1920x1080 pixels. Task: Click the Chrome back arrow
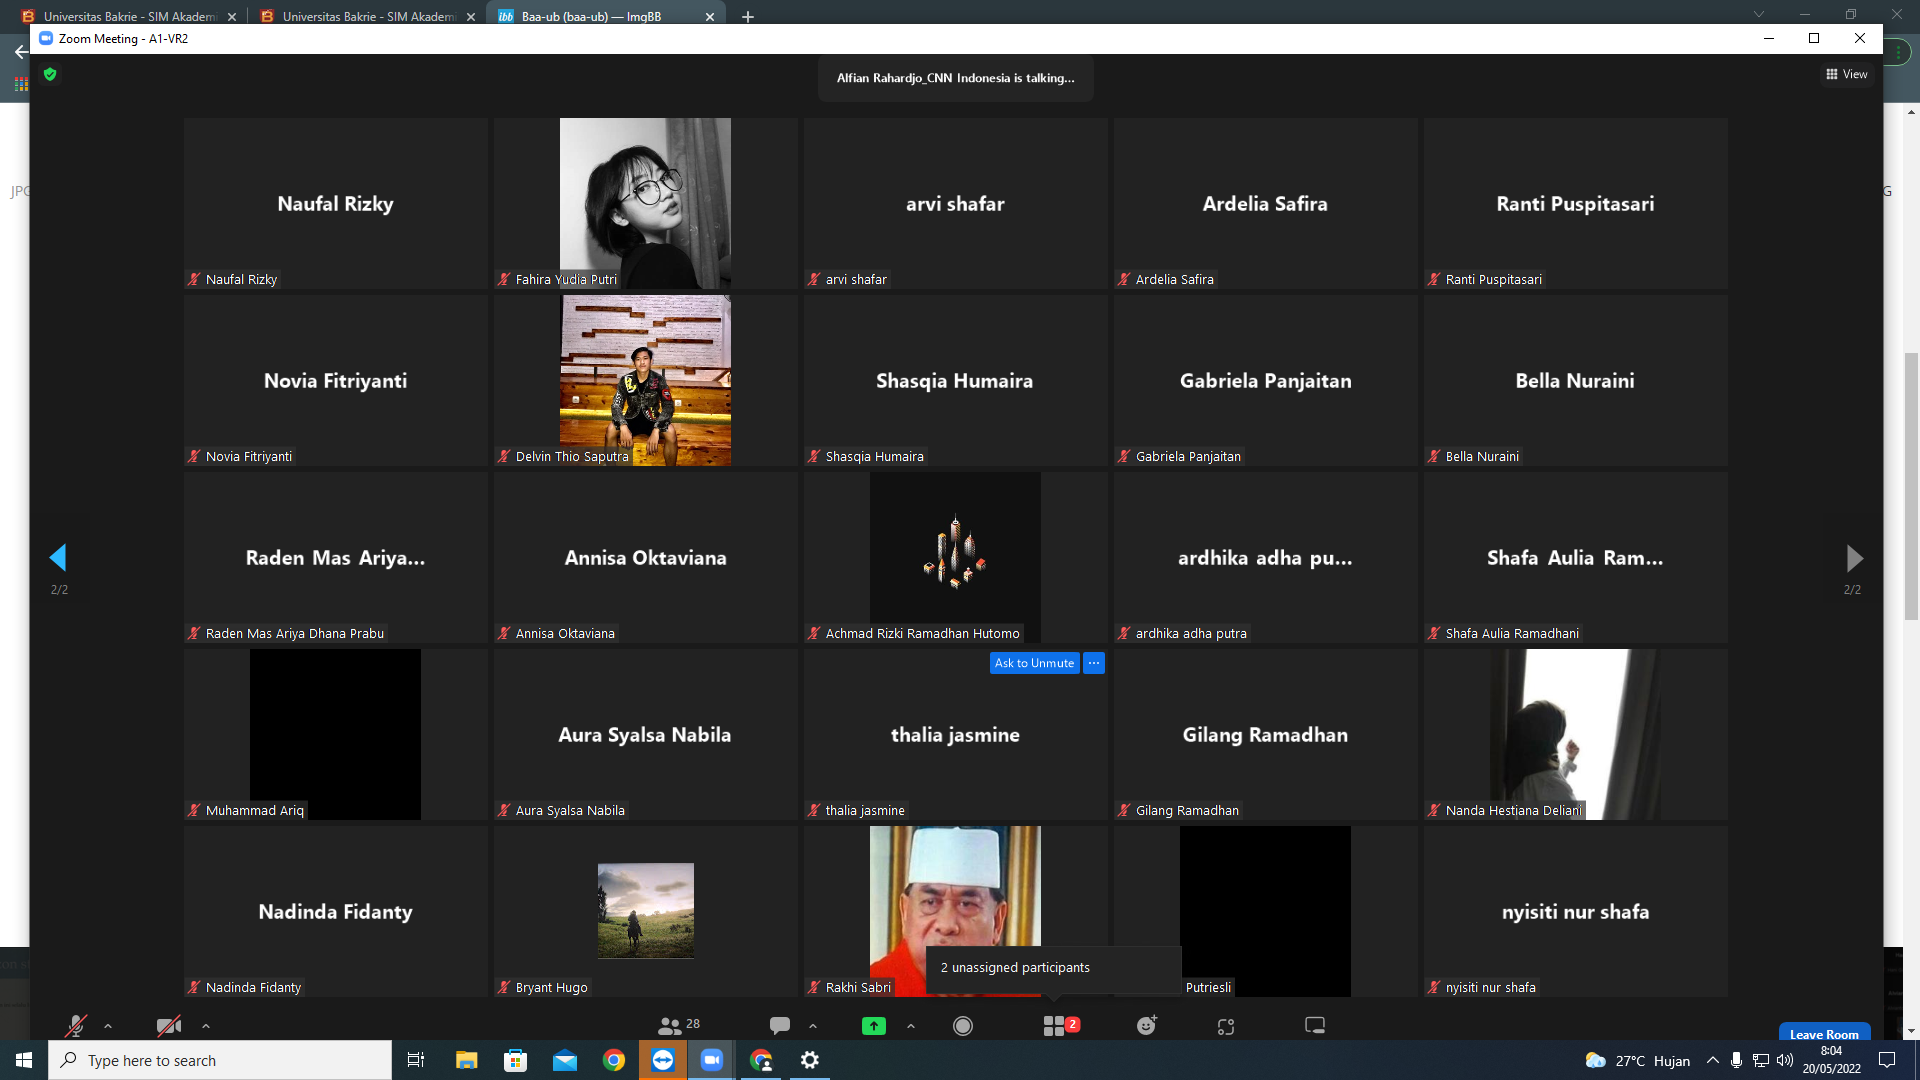point(20,52)
